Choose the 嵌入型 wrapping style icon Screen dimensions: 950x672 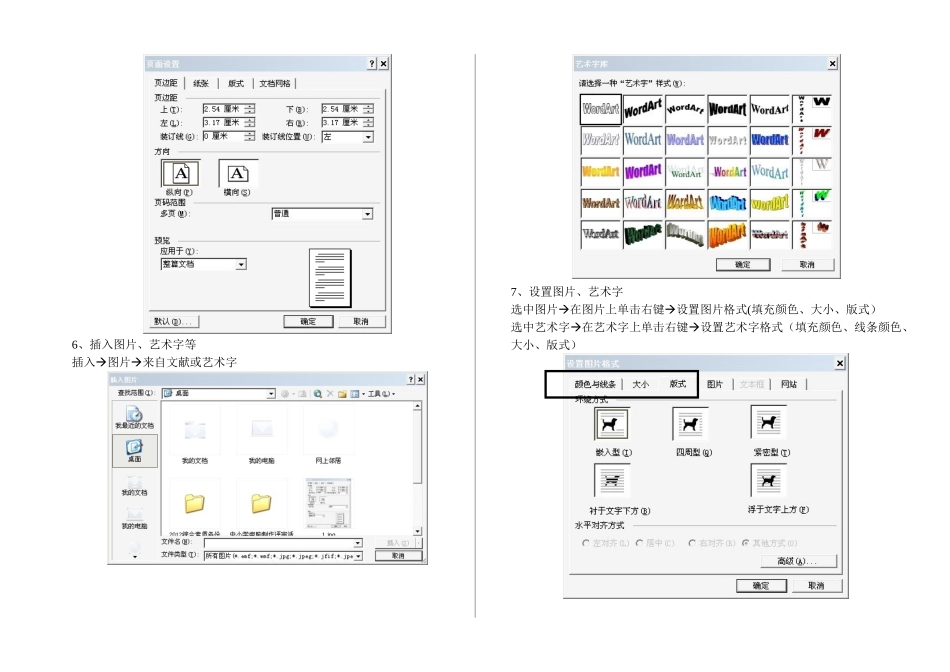[x=611, y=423]
